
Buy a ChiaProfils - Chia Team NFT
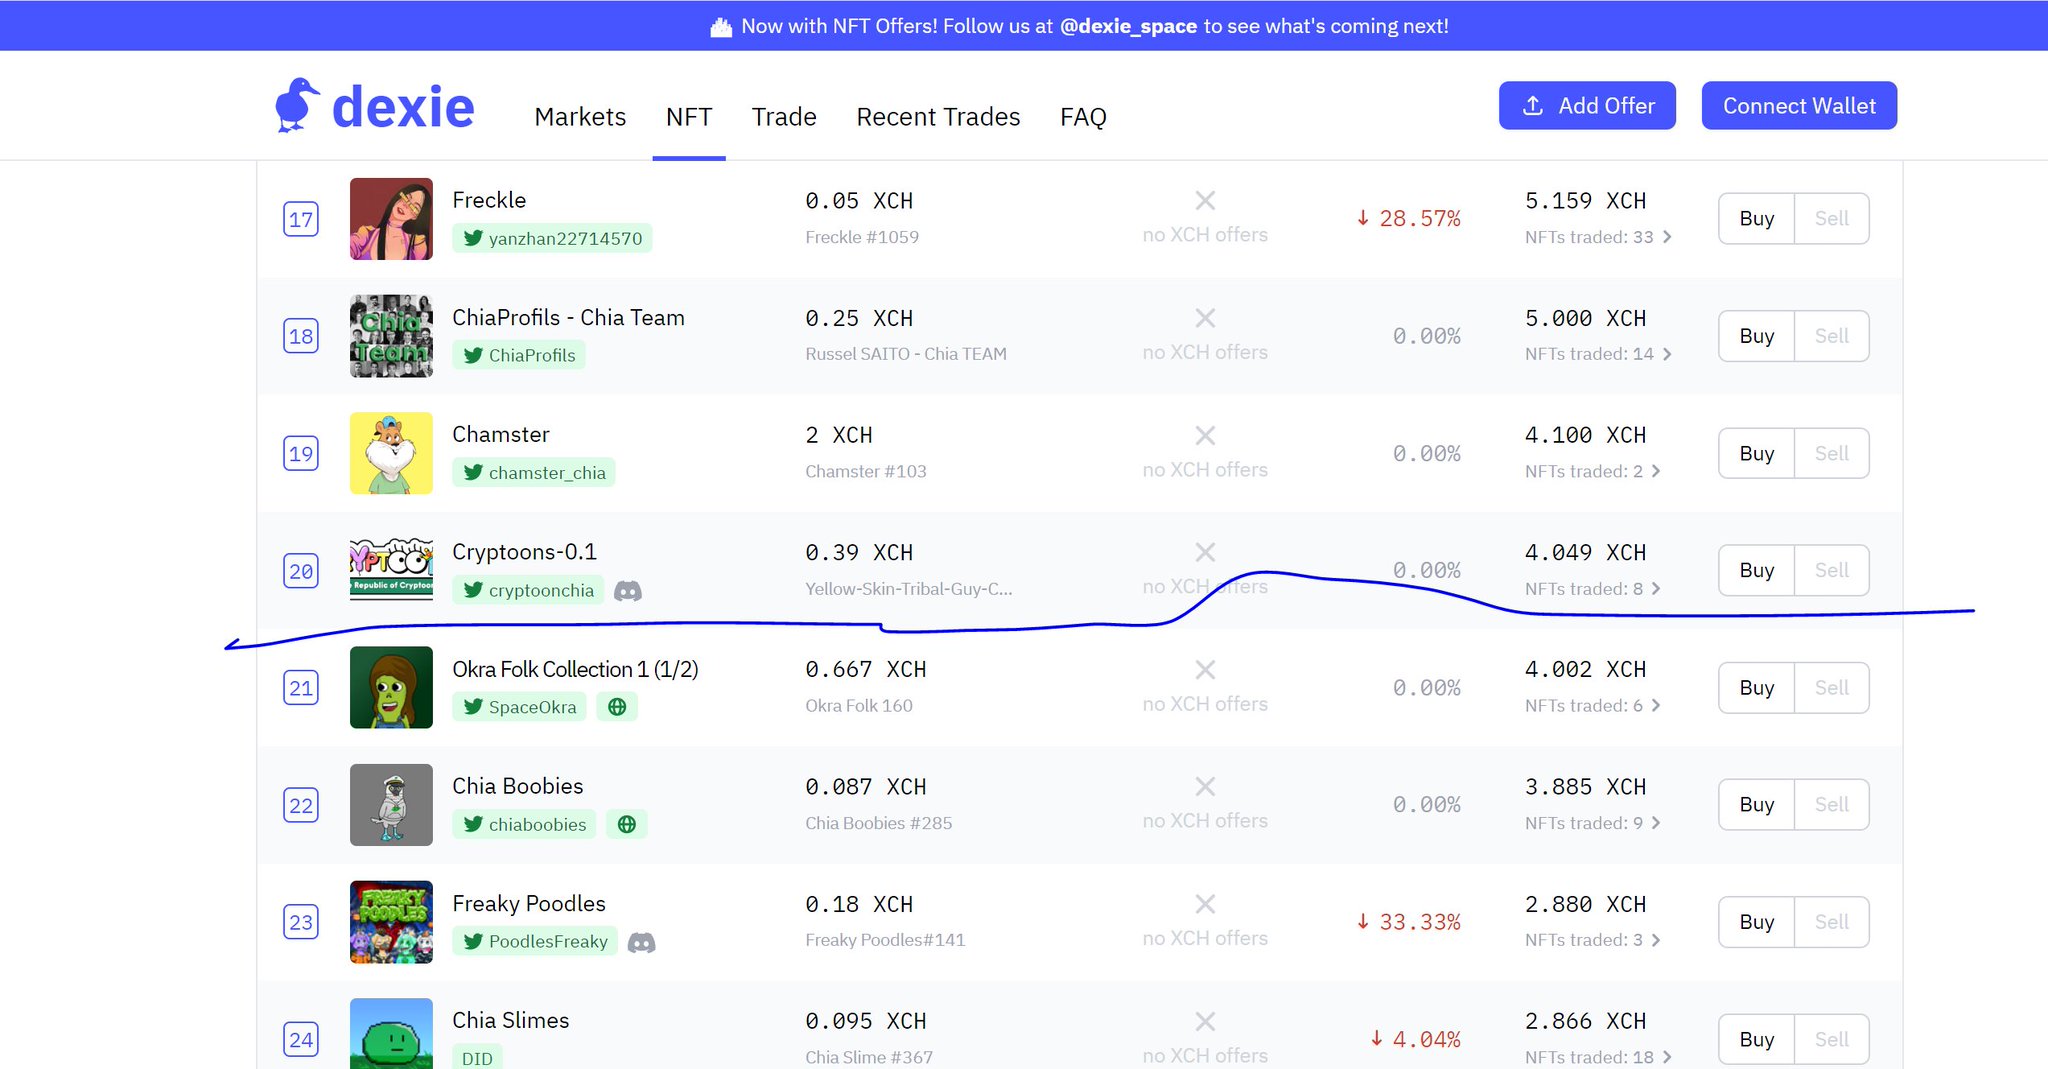click(x=1756, y=336)
